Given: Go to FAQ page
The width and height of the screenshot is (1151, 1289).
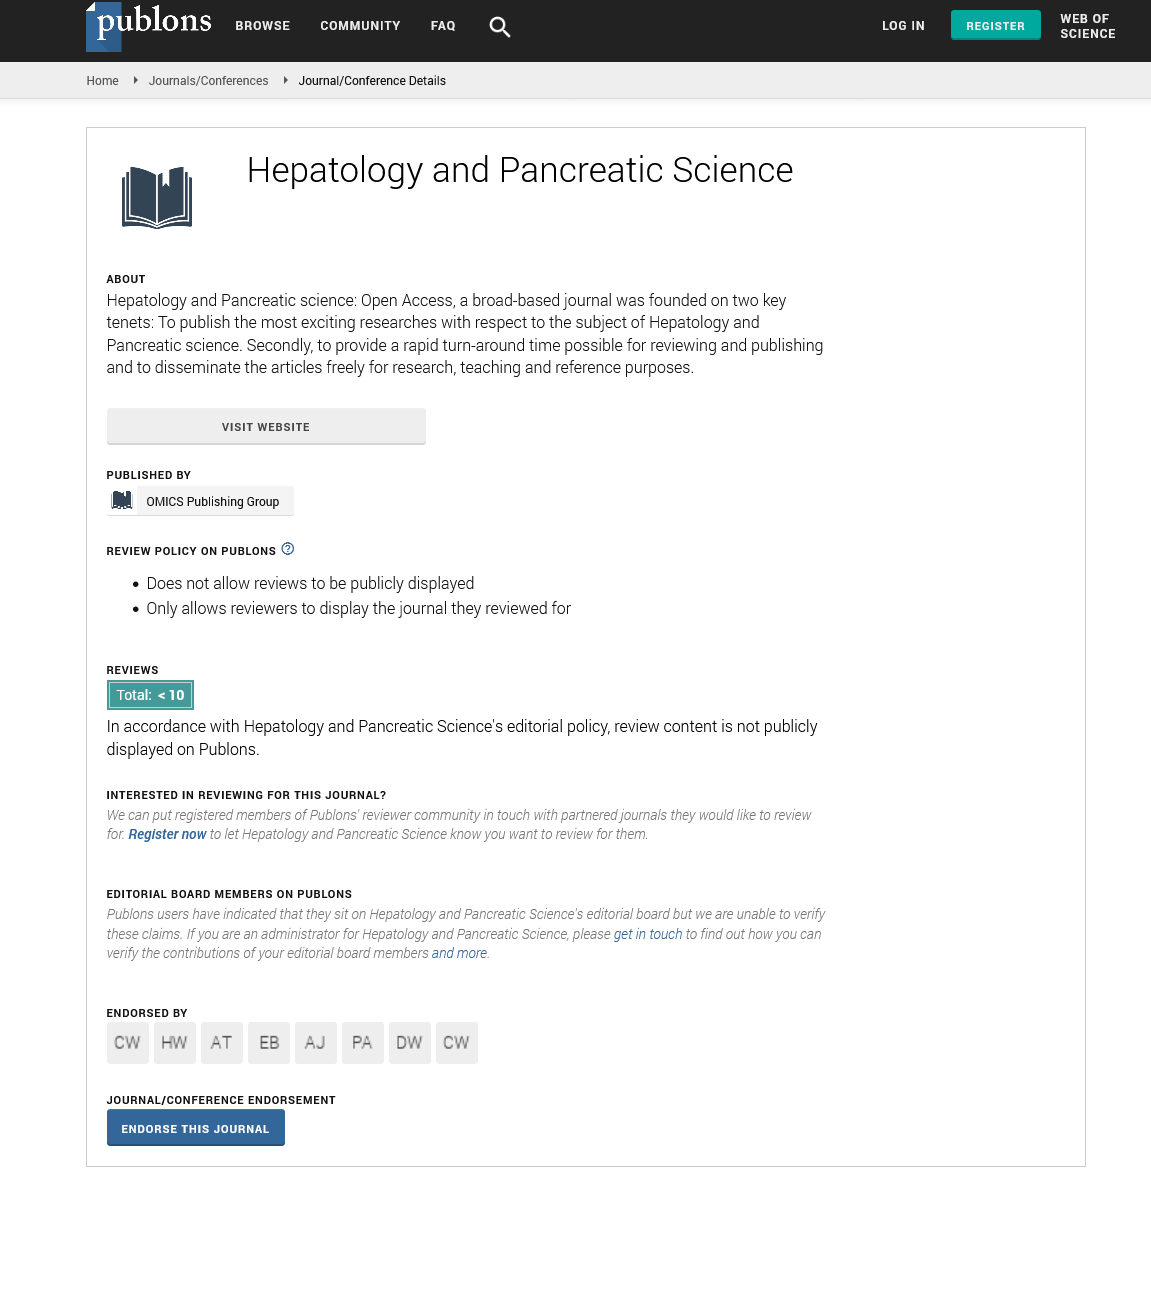Looking at the screenshot, I should (x=443, y=26).
